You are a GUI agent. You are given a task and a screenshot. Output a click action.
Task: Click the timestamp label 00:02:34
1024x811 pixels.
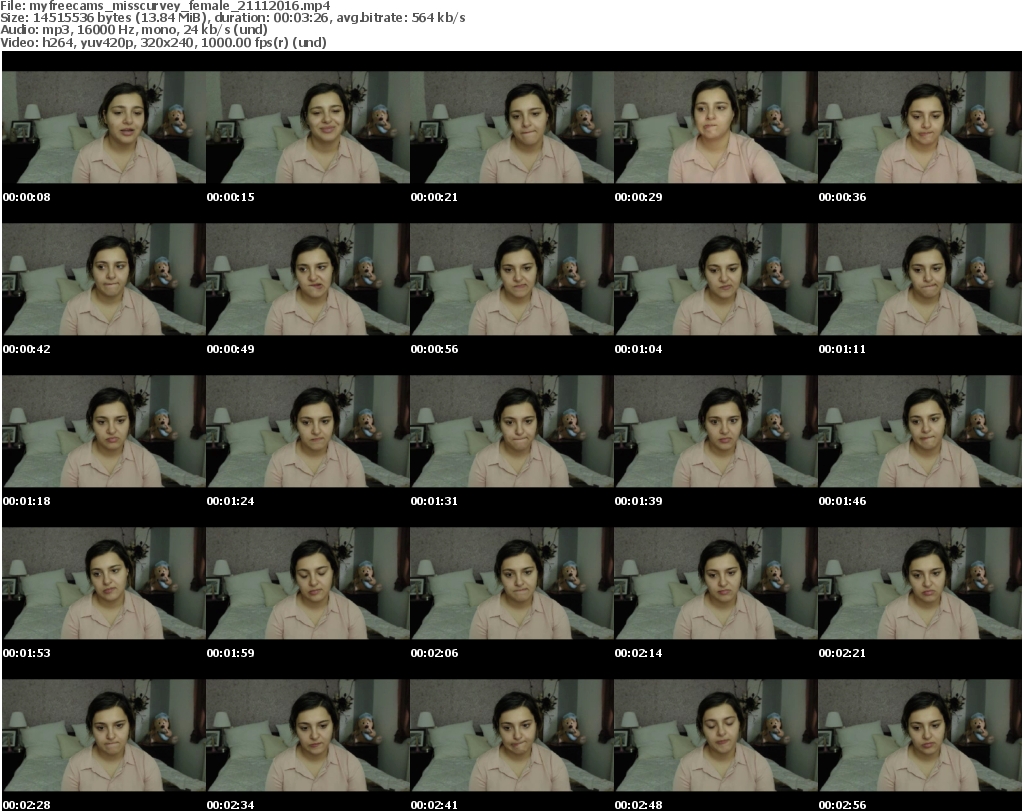tap(231, 805)
